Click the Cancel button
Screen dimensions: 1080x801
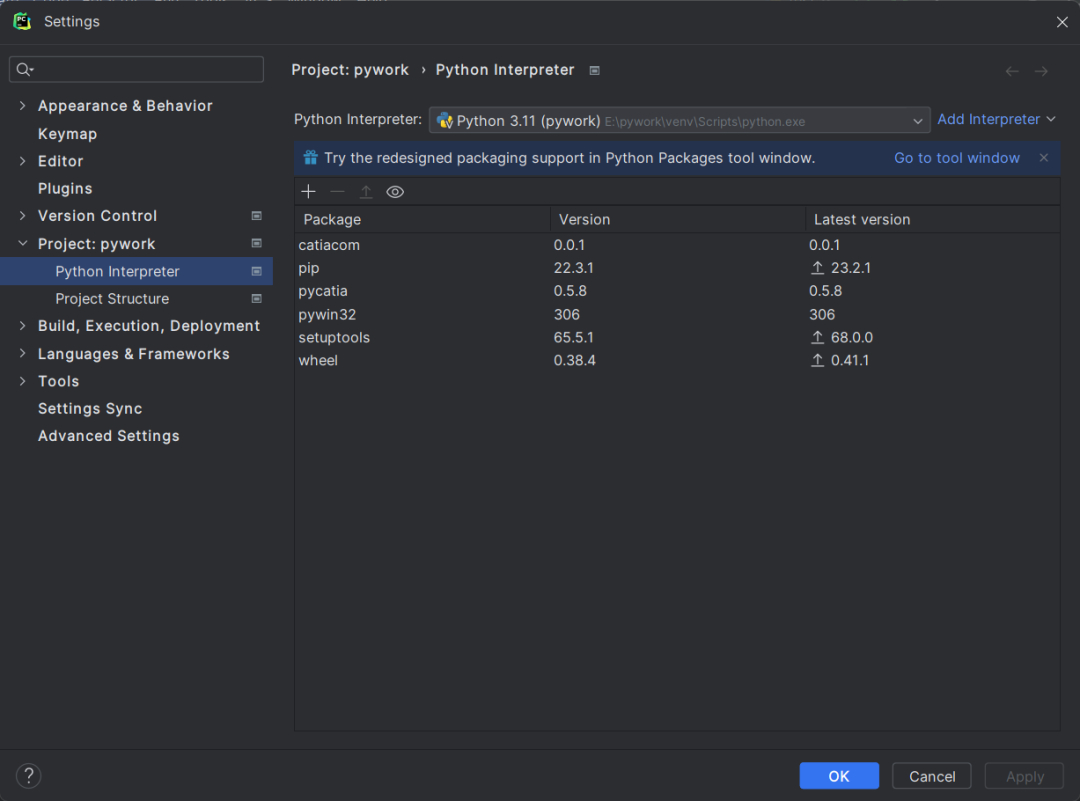[932, 776]
